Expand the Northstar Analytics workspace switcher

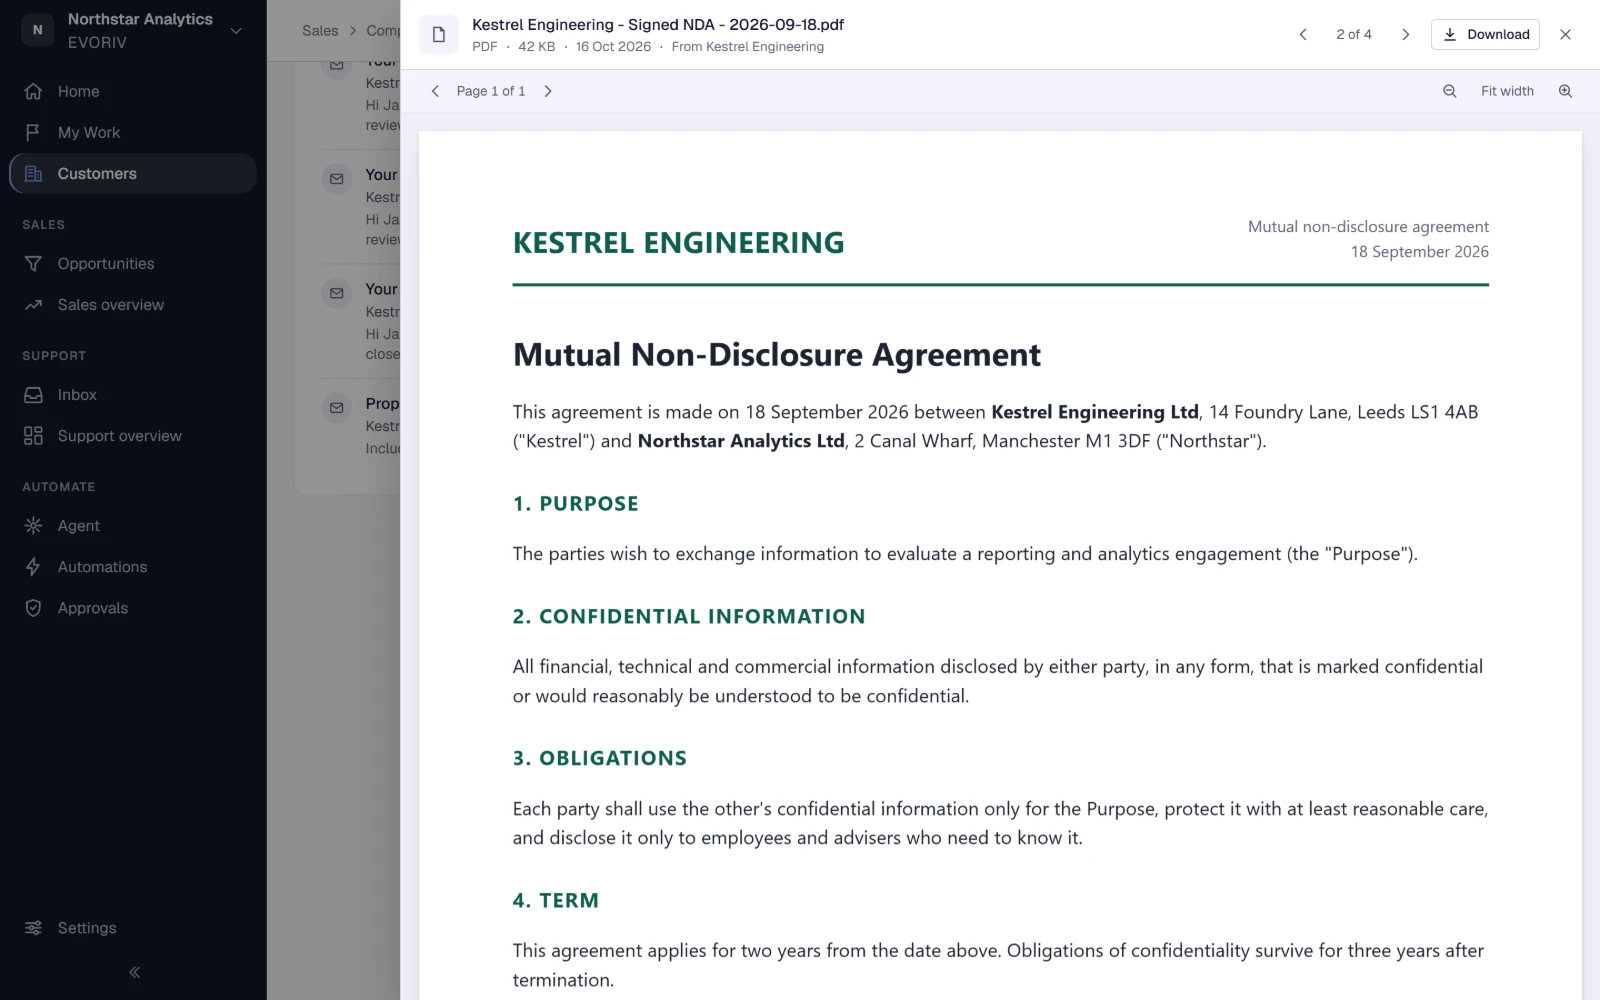click(x=236, y=30)
